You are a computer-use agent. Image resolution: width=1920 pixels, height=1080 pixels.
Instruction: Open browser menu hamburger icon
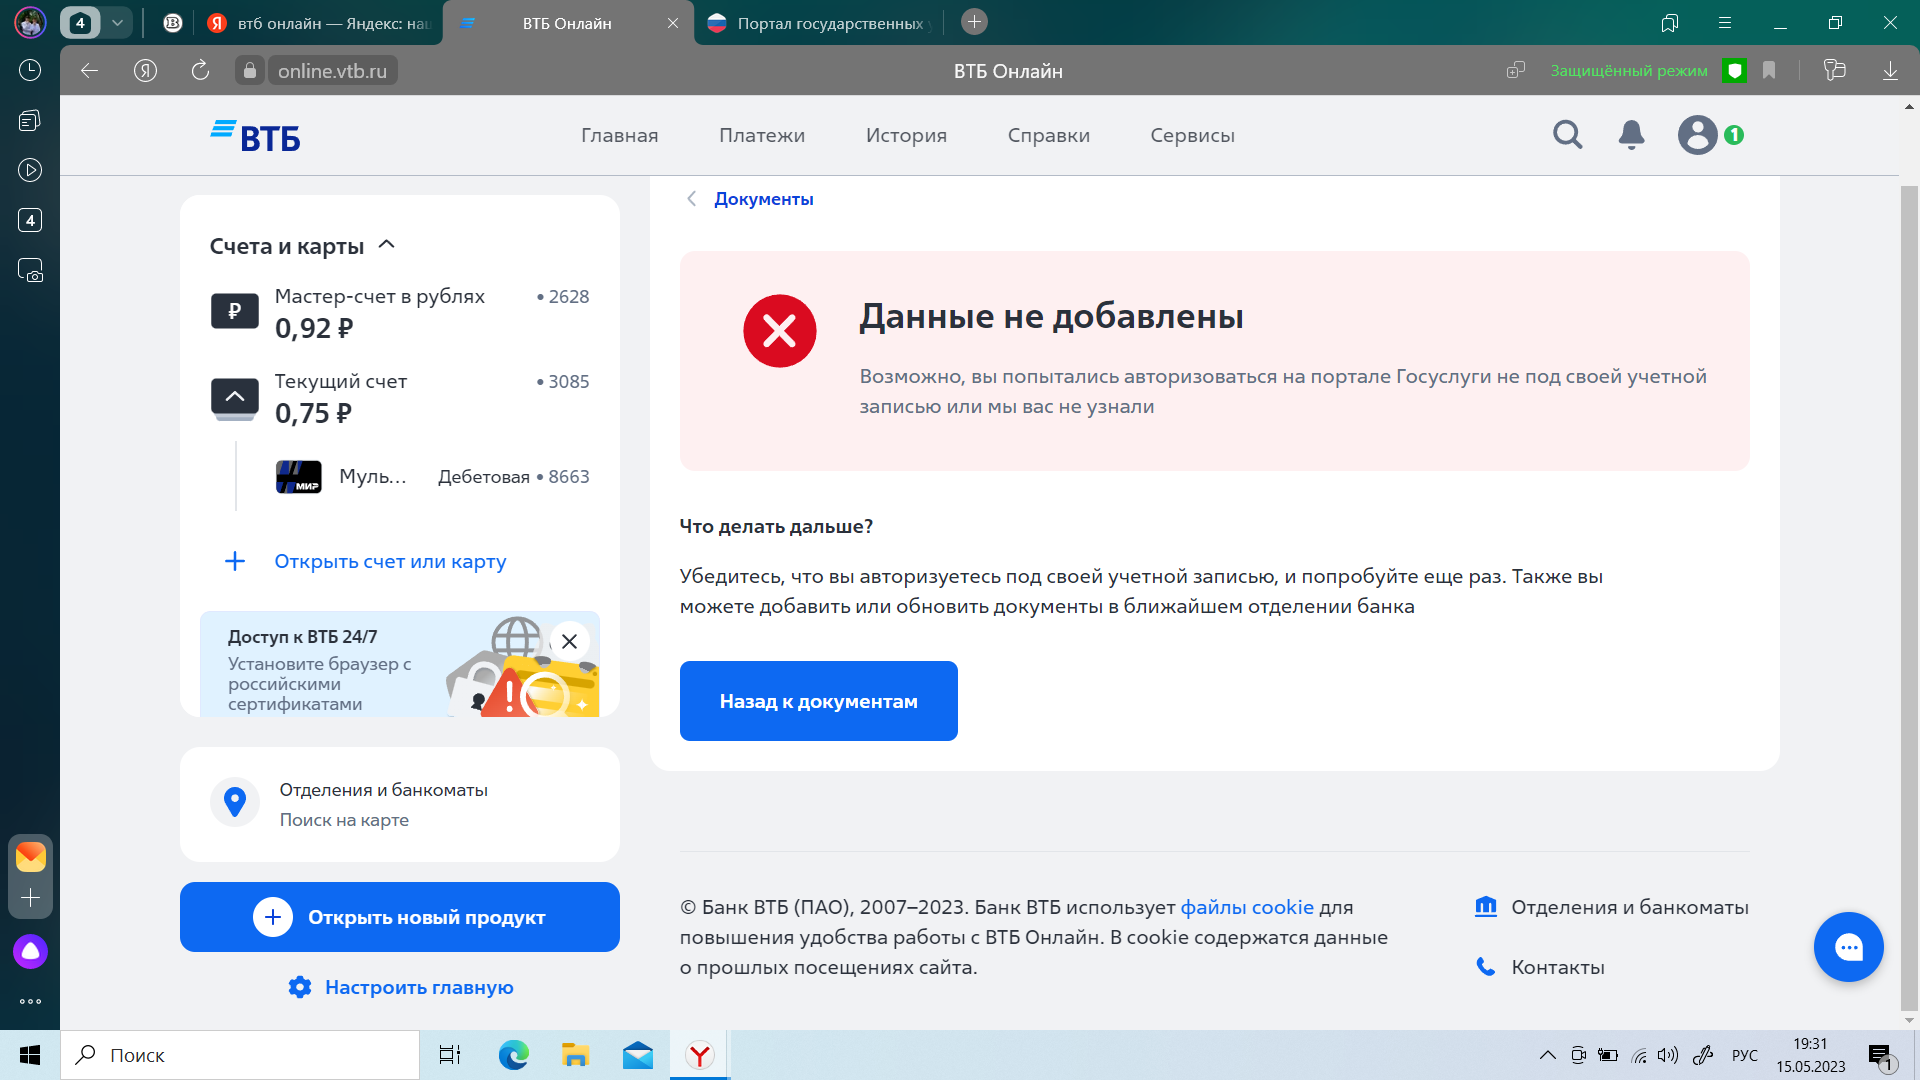(1725, 22)
